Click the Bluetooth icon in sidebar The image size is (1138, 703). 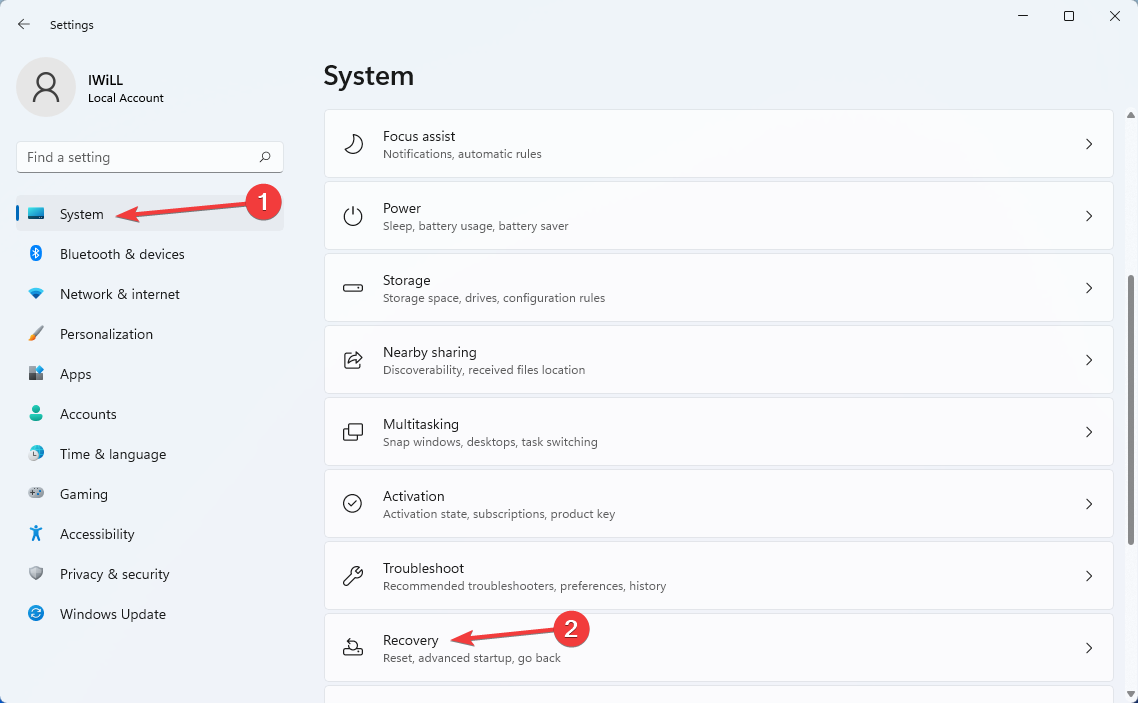tap(36, 253)
